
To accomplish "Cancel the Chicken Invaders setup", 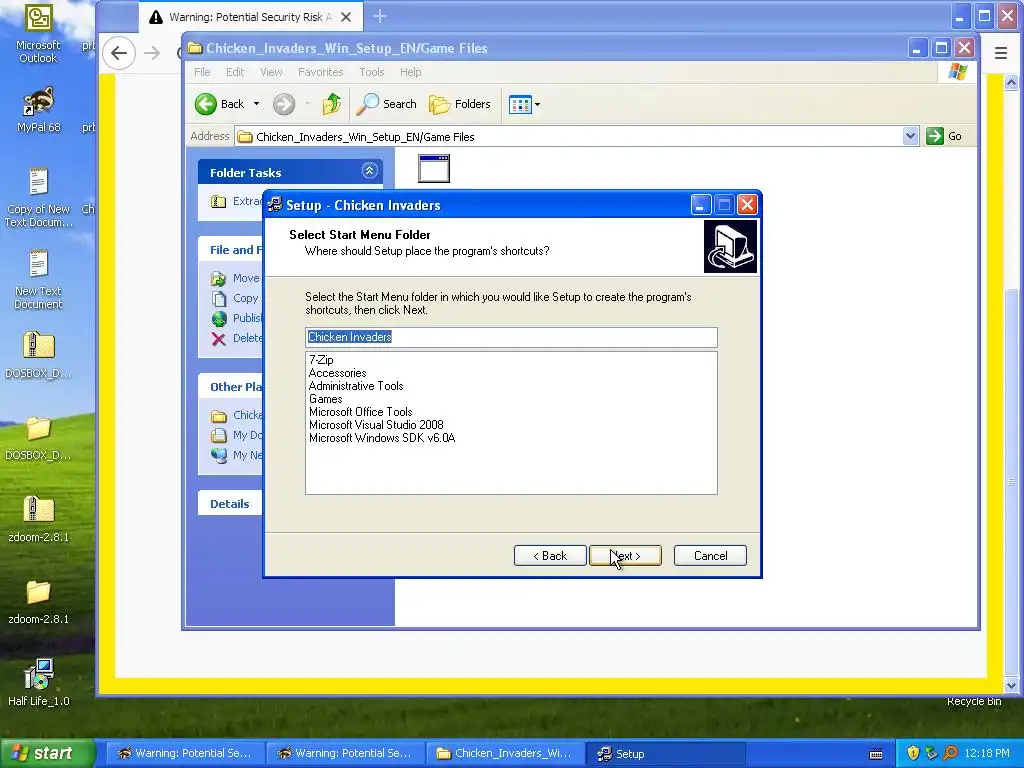I will pyautogui.click(x=710, y=556).
